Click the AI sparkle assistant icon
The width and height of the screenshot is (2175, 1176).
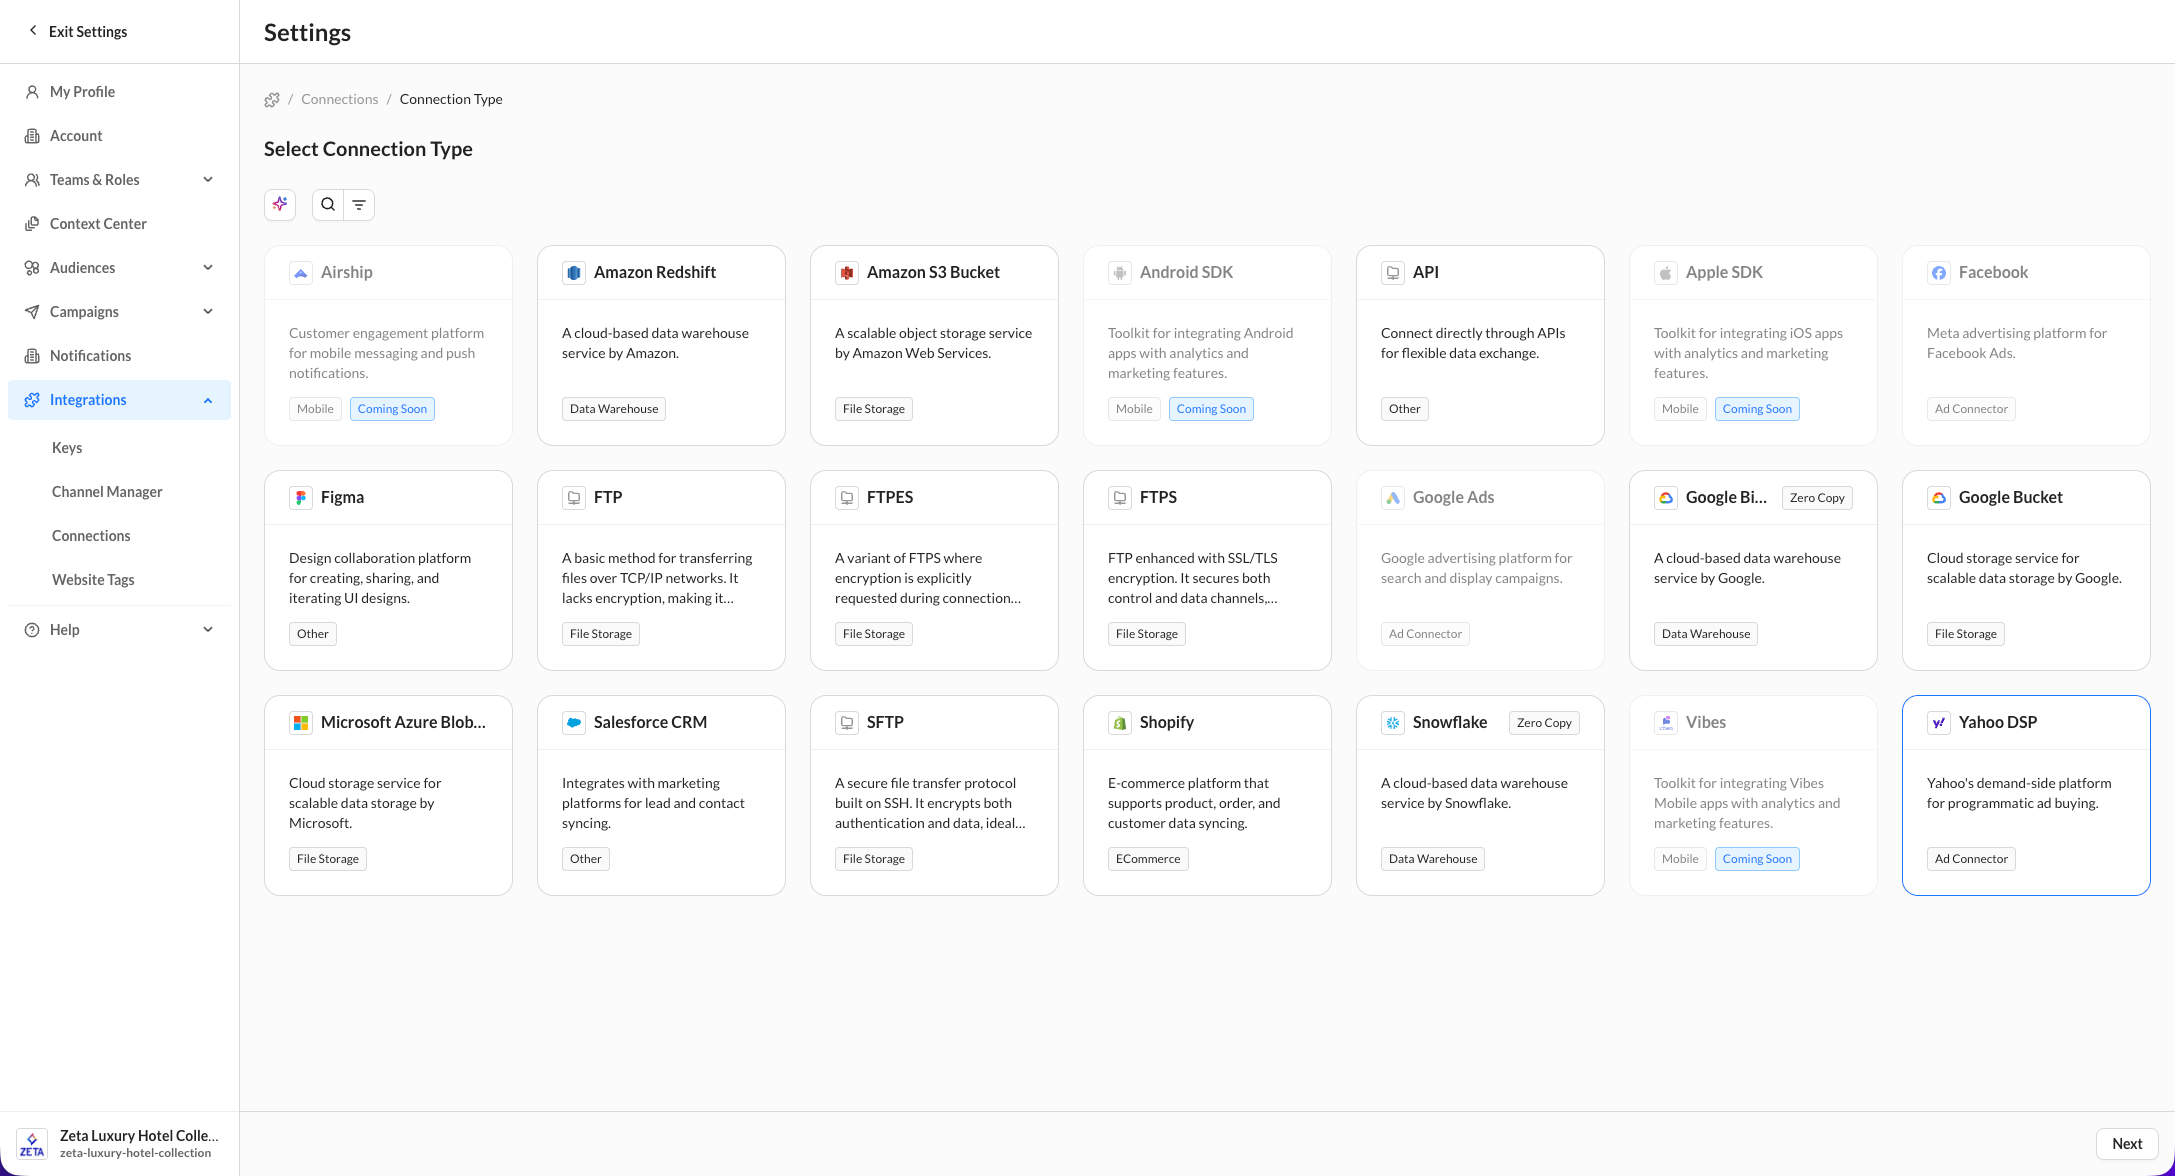point(280,204)
